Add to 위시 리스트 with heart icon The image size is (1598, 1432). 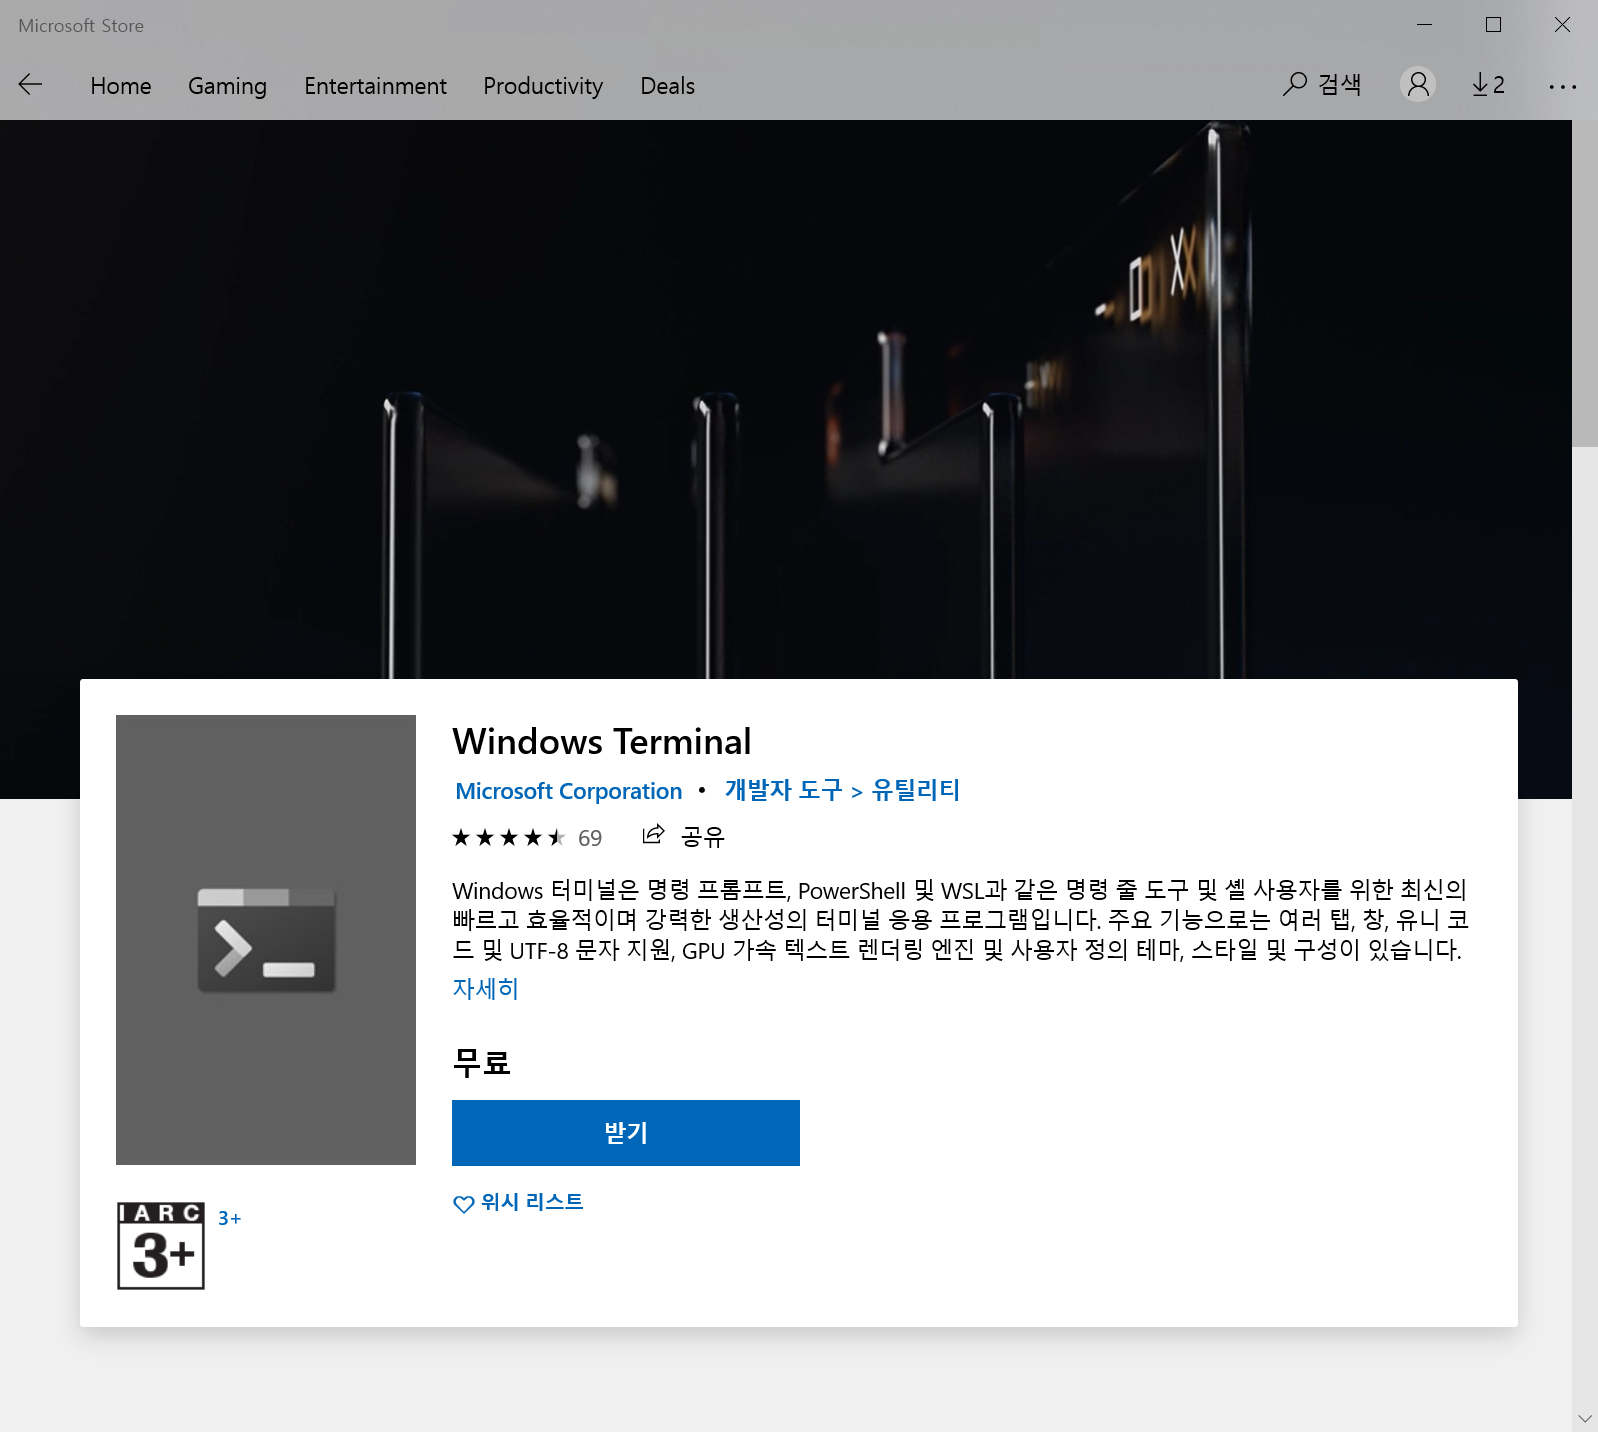(x=518, y=1203)
